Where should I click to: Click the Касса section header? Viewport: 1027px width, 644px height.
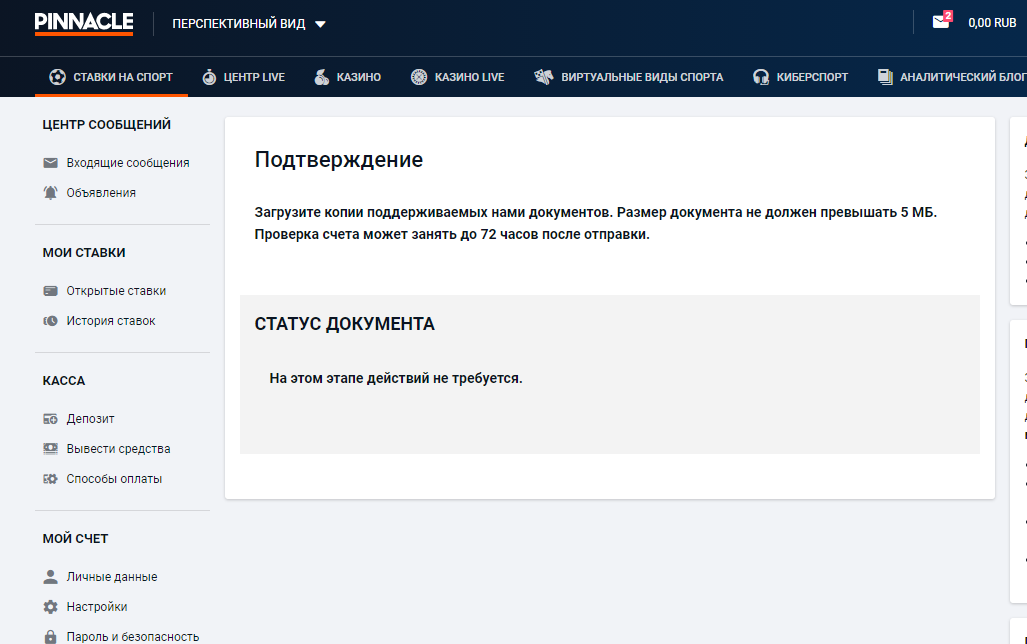(x=64, y=381)
